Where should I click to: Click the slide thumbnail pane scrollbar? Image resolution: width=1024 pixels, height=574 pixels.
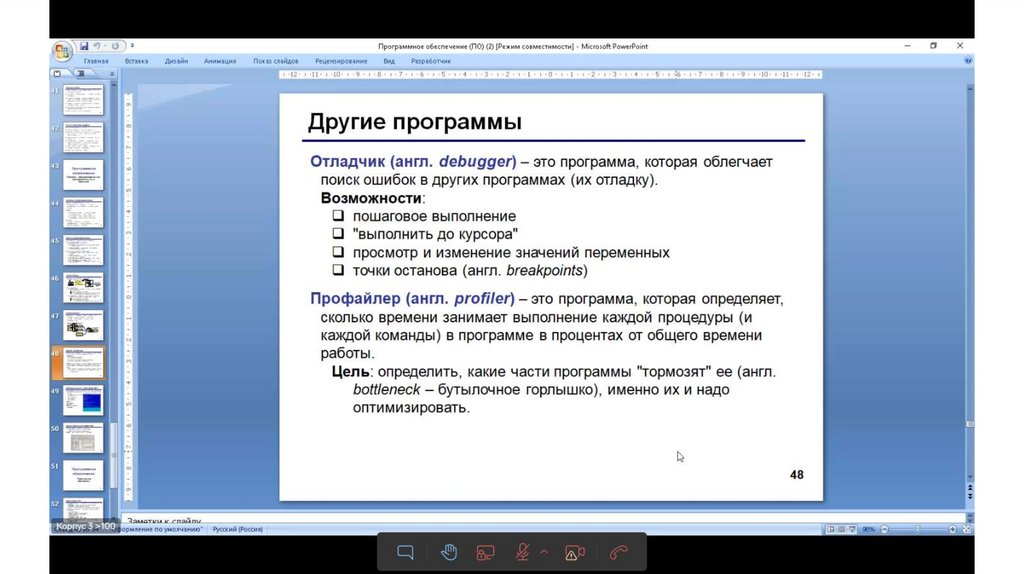114,456
